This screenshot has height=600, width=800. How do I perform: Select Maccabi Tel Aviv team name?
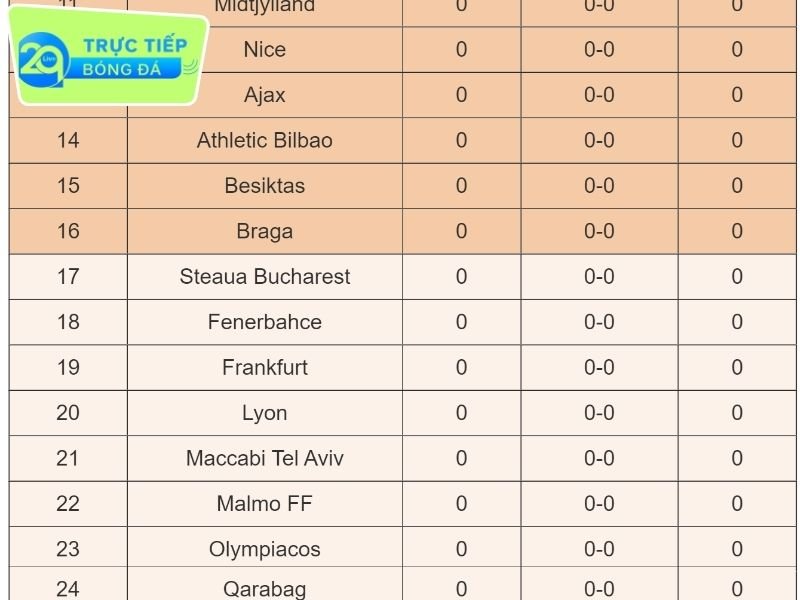265,458
